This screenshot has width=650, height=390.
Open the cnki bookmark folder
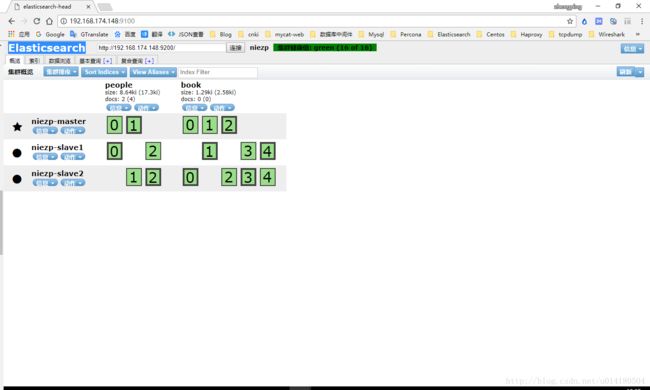pos(249,34)
